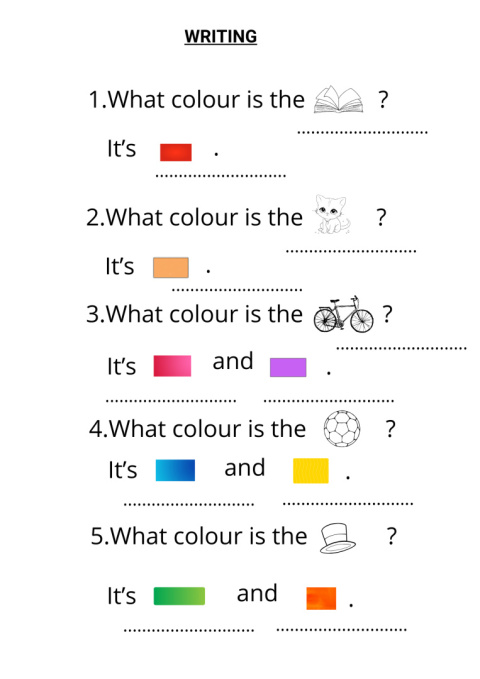
Task: Select the pink gradient swatch
Action: (x=172, y=366)
